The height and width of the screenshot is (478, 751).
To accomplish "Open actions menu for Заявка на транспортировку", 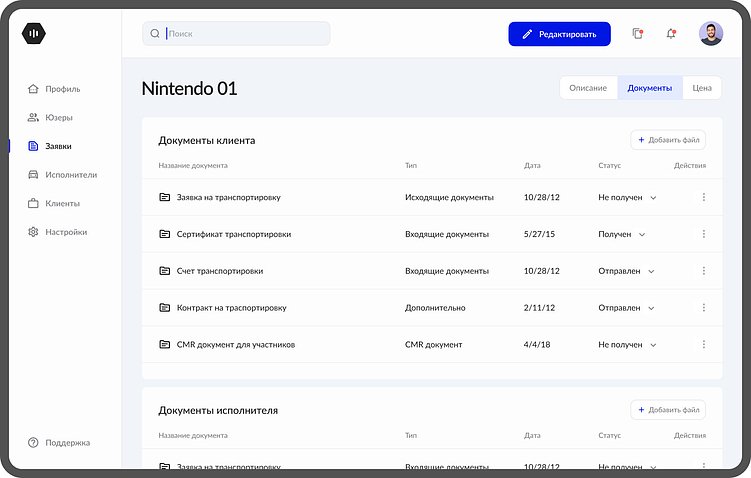I will click(x=704, y=197).
